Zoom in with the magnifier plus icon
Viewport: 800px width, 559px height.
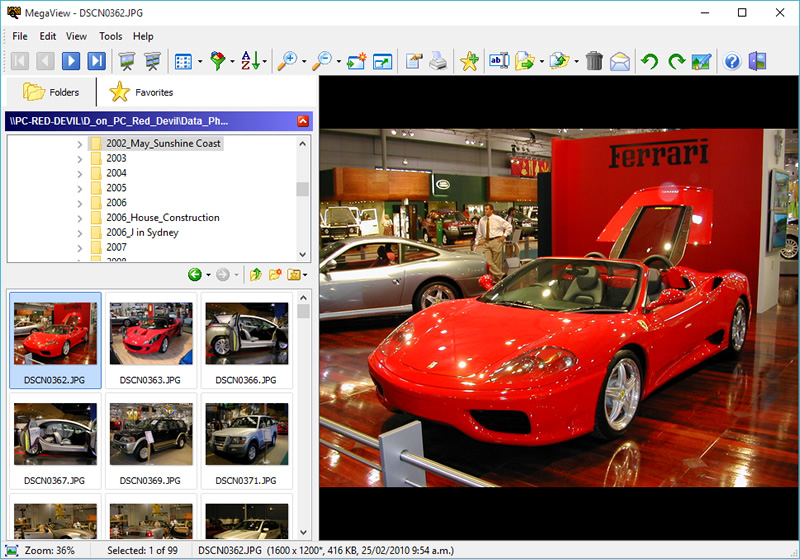tap(287, 61)
